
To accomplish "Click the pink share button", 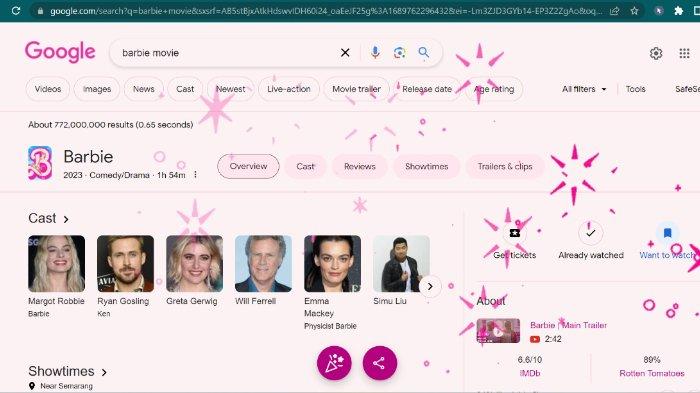I will click(x=379, y=363).
